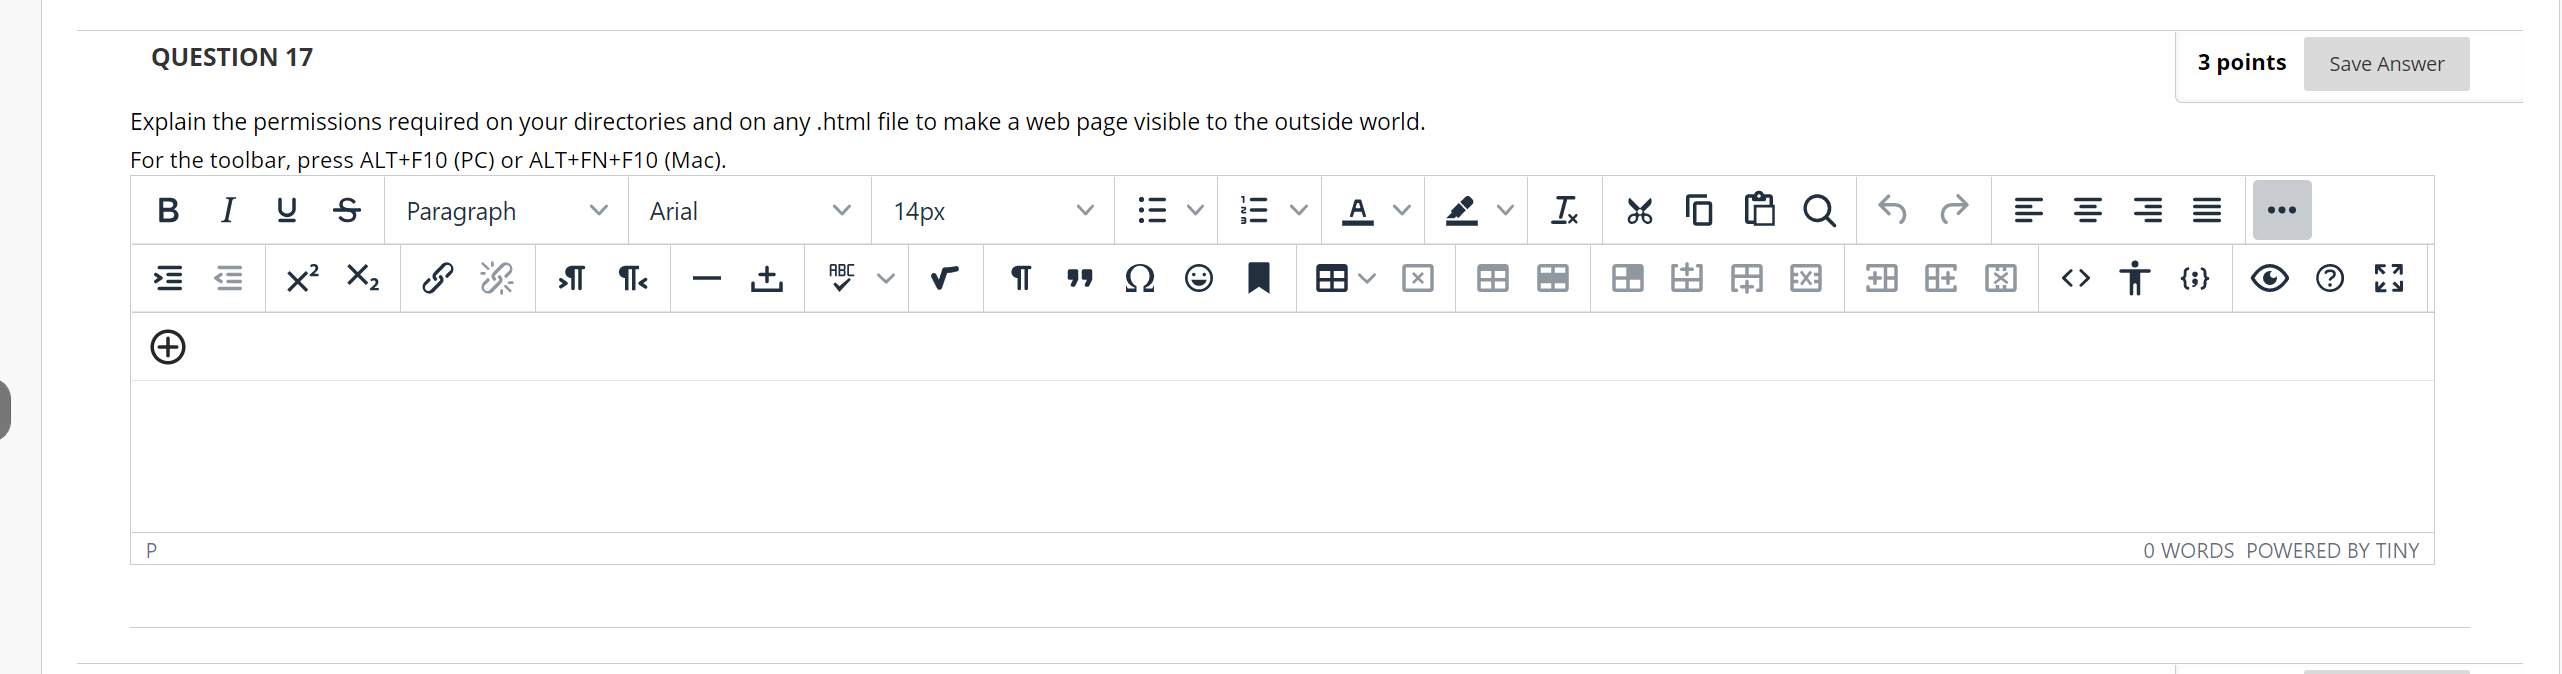This screenshot has width=2562, height=674.
Task: Toggle bold formatting
Action: [168, 210]
